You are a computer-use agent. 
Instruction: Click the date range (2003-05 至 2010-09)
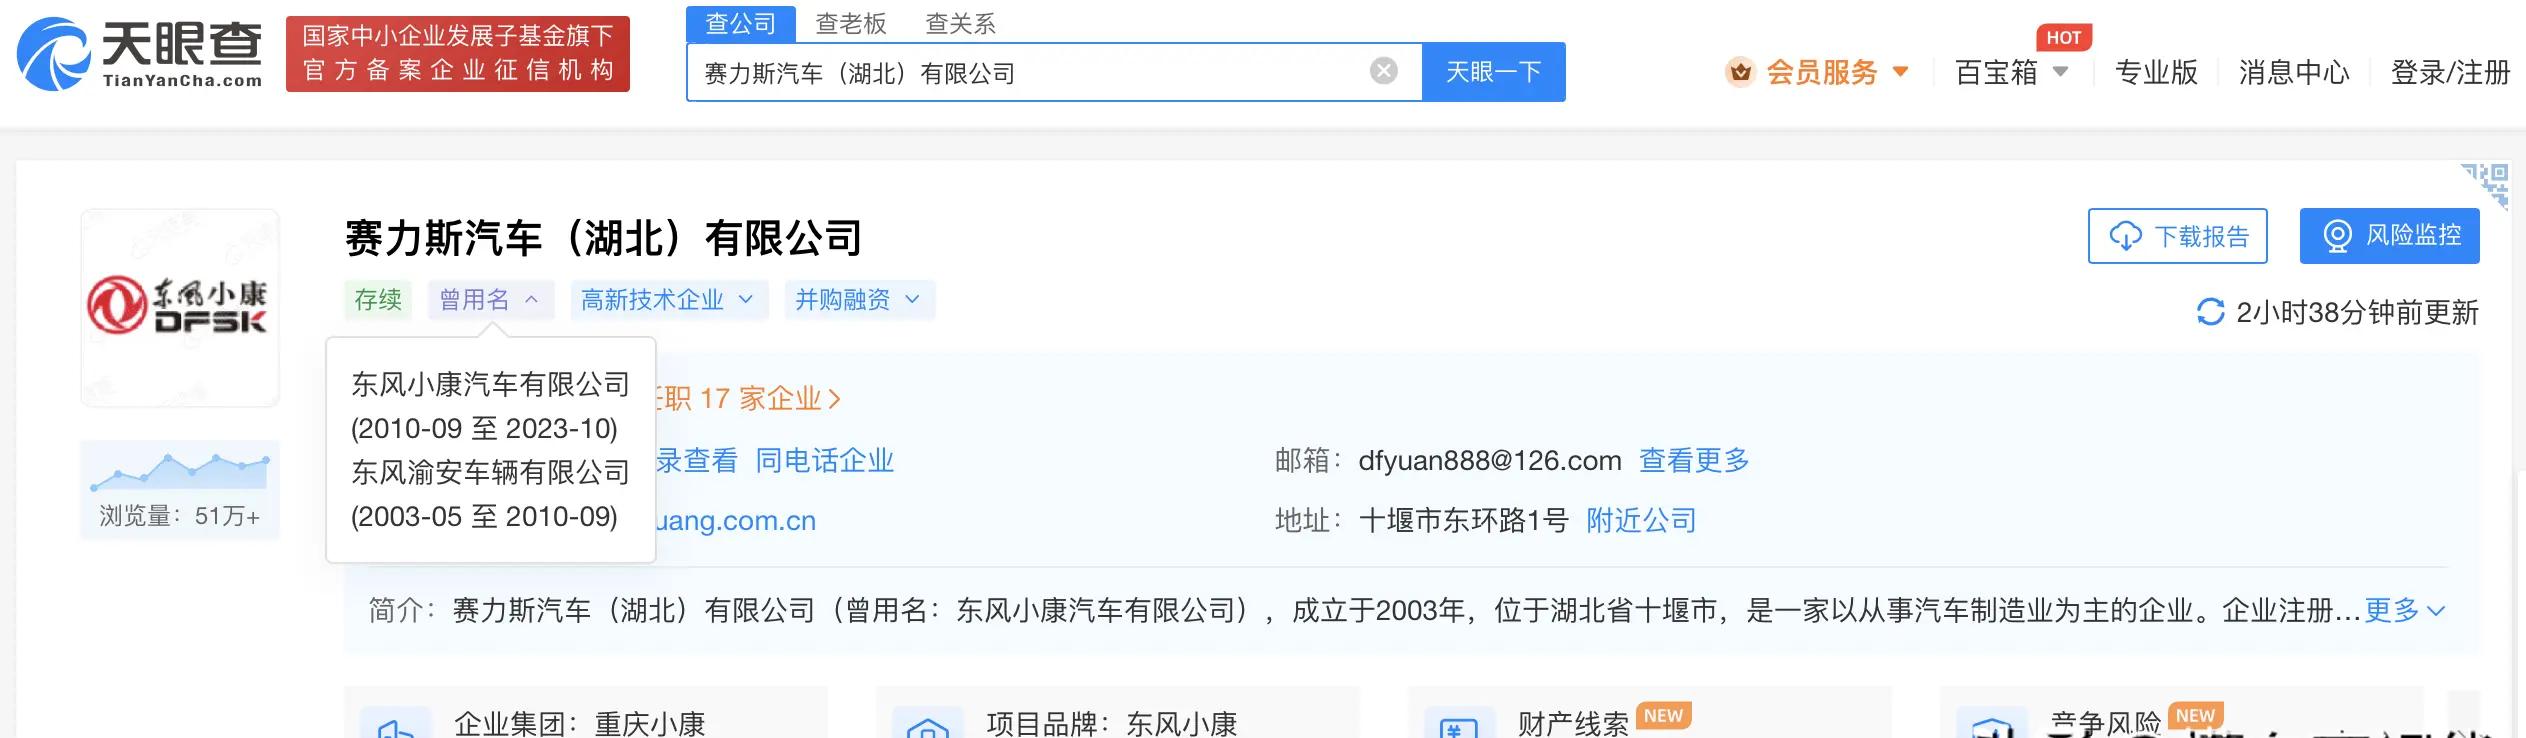pos(484,516)
